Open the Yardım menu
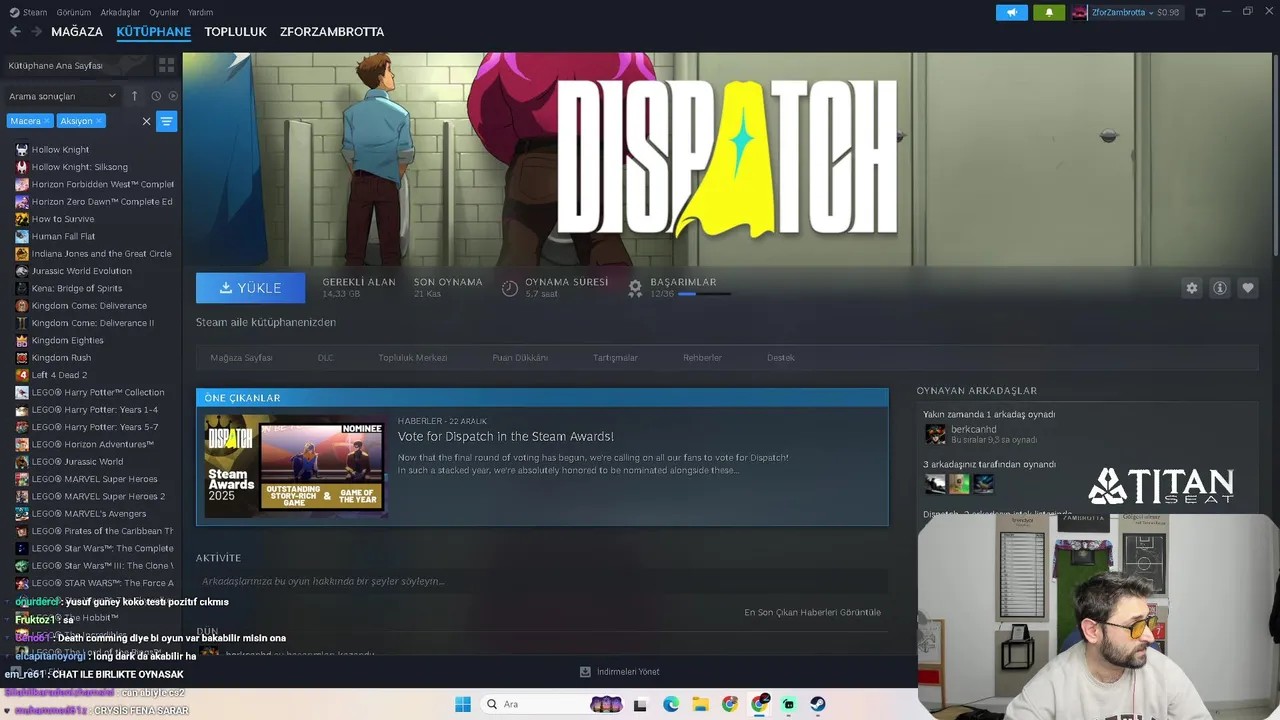1280x720 pixels. click(x=201, y=12)
